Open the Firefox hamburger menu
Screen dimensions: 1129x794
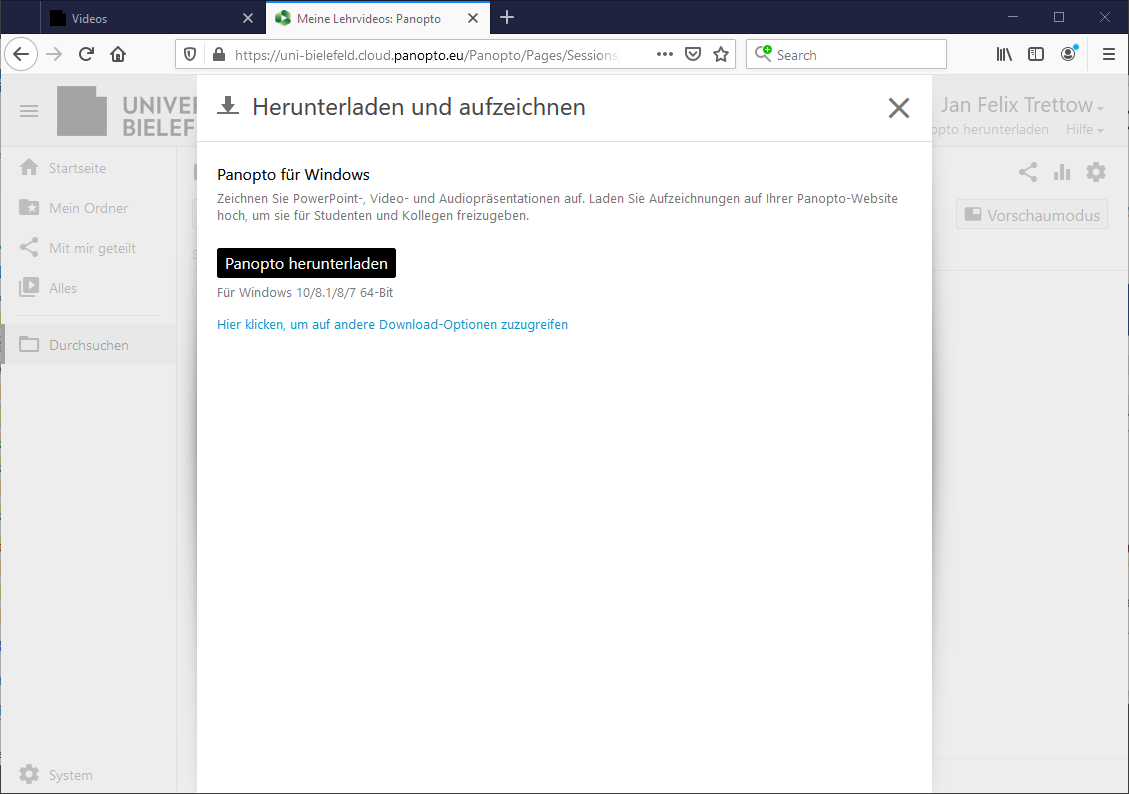pyautogui.click(x=1109, y=55)
